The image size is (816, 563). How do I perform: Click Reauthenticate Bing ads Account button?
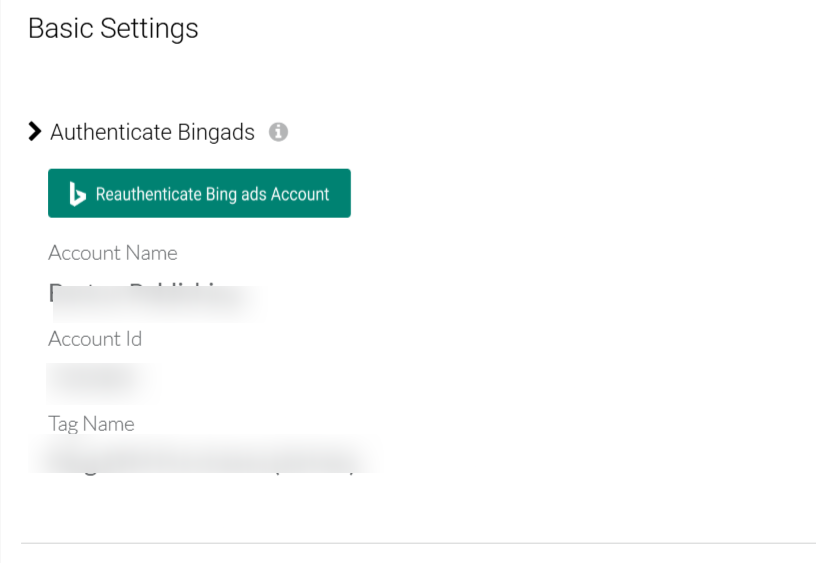click(x=199, y=193)
